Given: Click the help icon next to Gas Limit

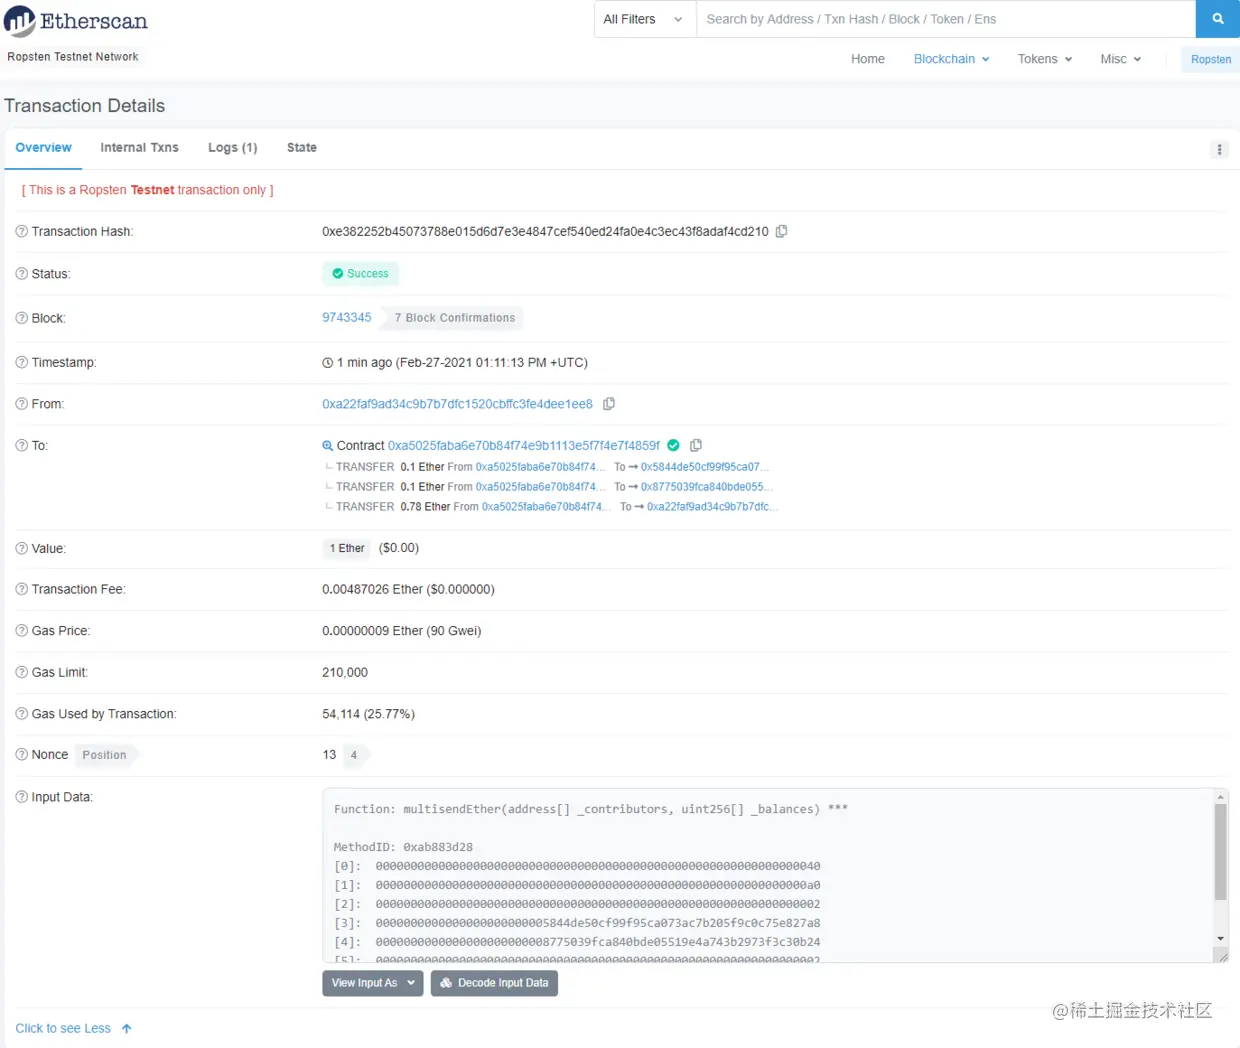Looking at the screenshot, I should click(21, 672).
